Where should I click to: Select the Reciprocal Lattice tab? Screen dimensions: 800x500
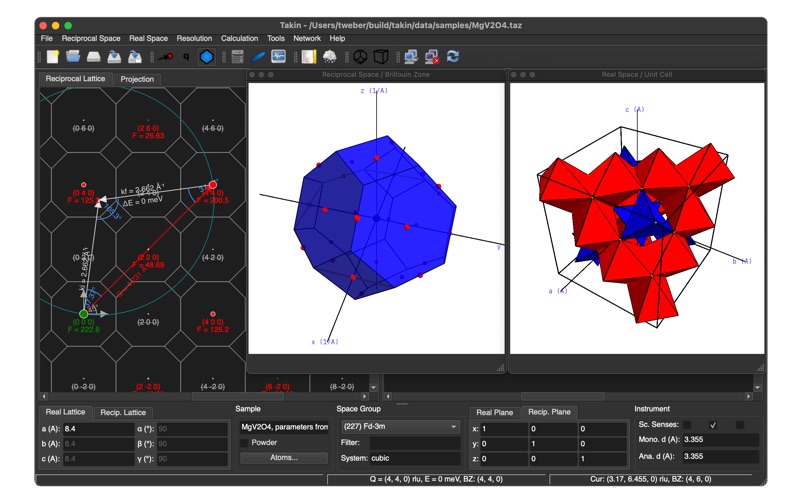tap(76, 79)
